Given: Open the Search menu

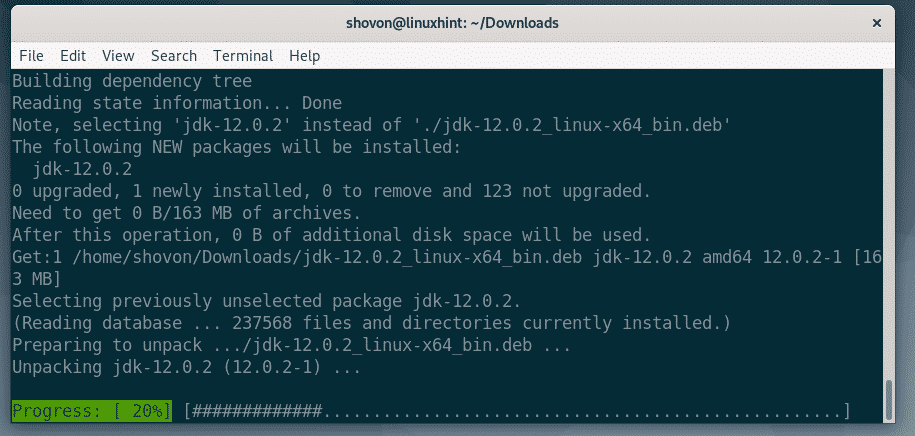Looking at the screenshot, I should (x=174, y=56).
